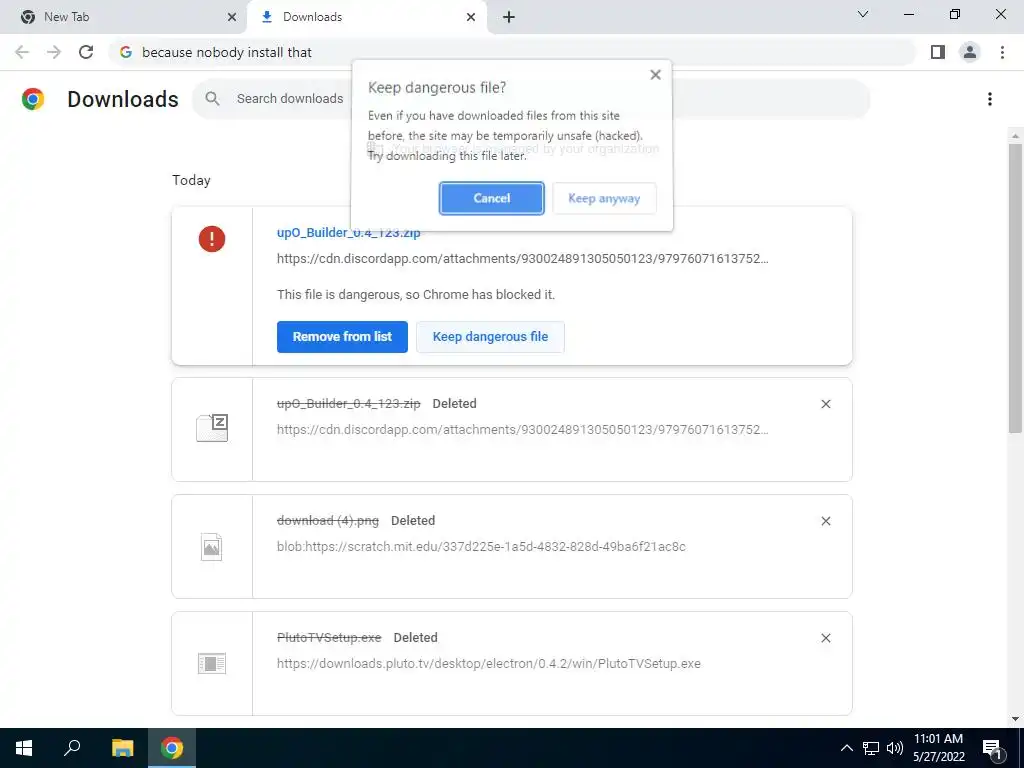
Task: Open Windows taskbar search
Action: 72,748
